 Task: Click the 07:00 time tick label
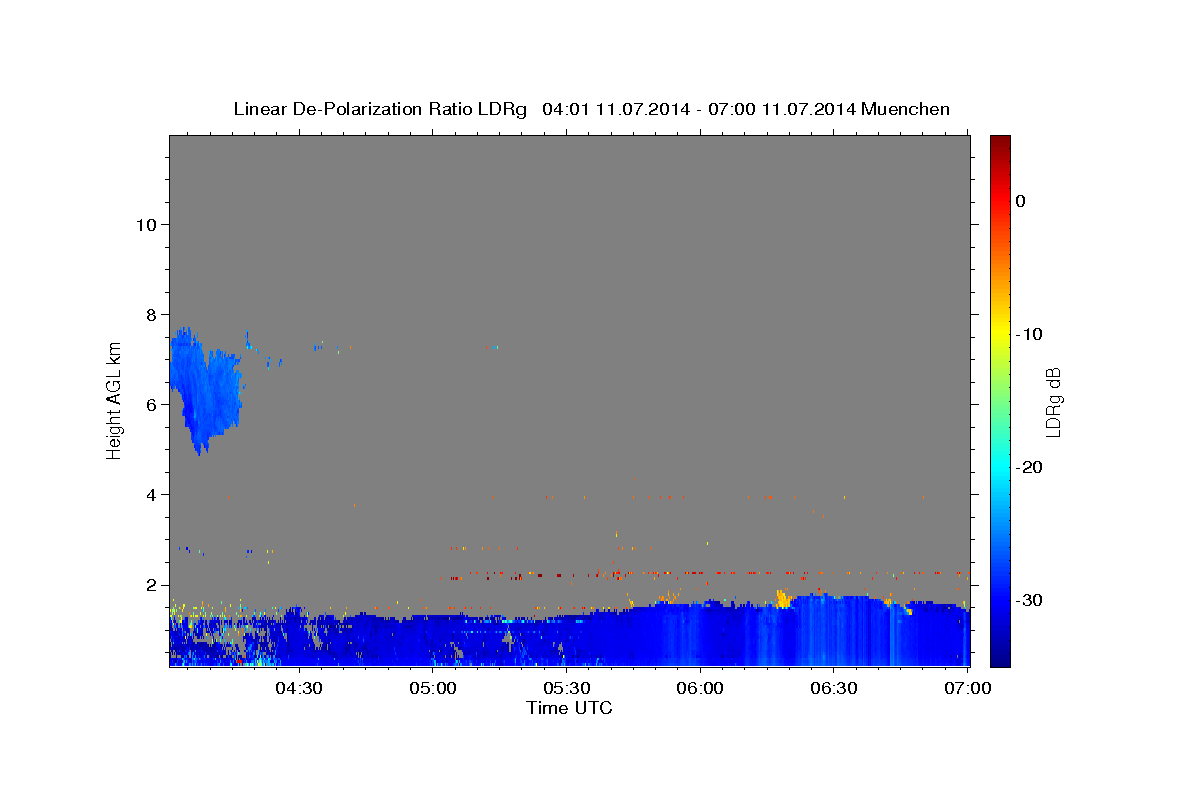pyautogui.click(x=967, y=688)
